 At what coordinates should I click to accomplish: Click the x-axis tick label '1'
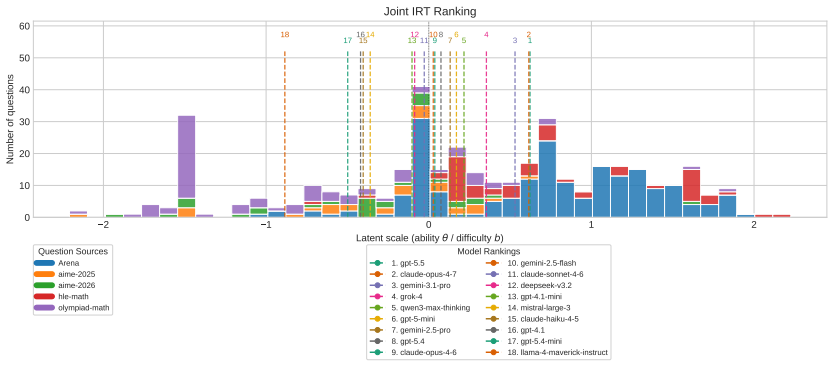tap(591, 225)
